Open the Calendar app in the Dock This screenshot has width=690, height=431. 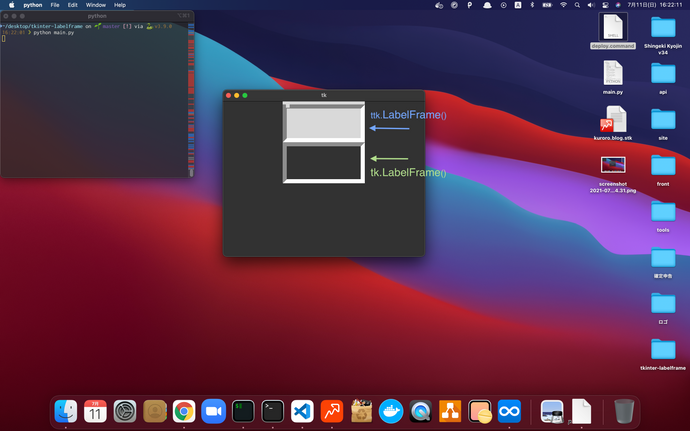click(x=95, y=412)
